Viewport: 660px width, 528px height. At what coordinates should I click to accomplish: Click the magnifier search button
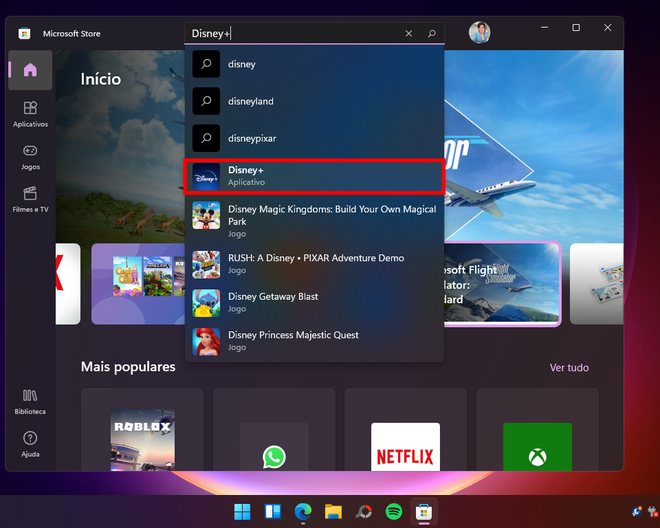(x=432, y=33)
